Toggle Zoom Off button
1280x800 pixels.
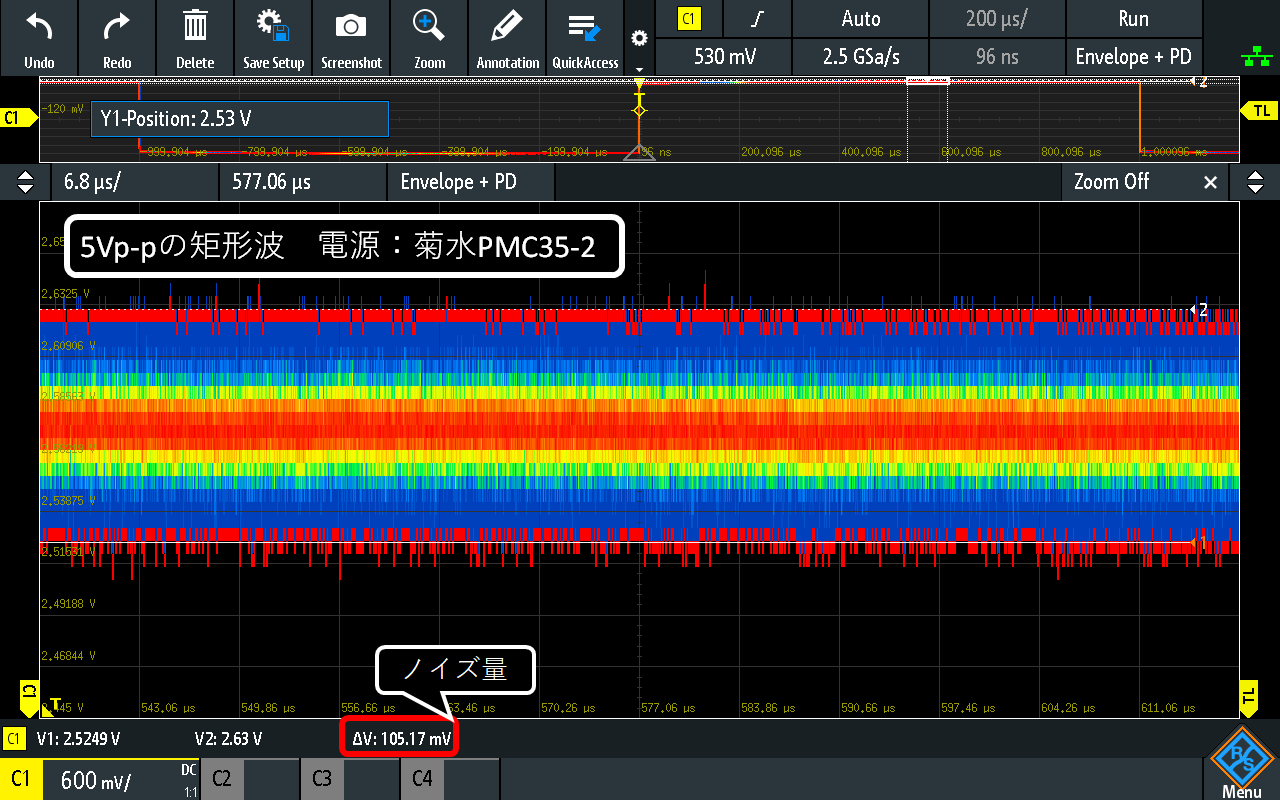(x=1111, y=182)
